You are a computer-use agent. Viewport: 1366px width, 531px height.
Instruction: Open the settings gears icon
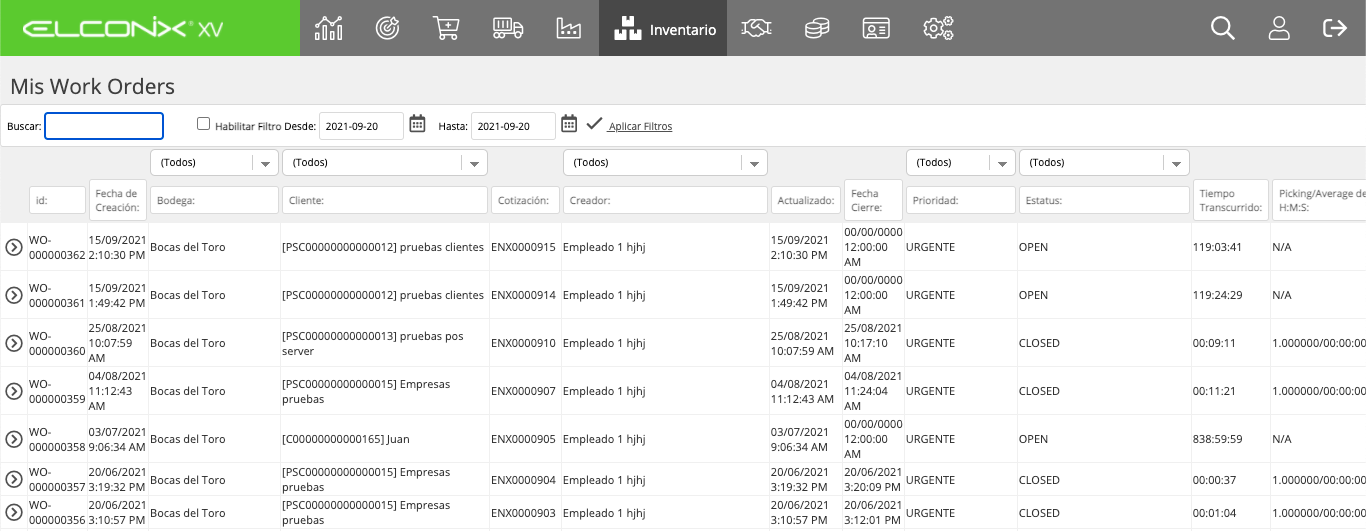pos(938,28)
